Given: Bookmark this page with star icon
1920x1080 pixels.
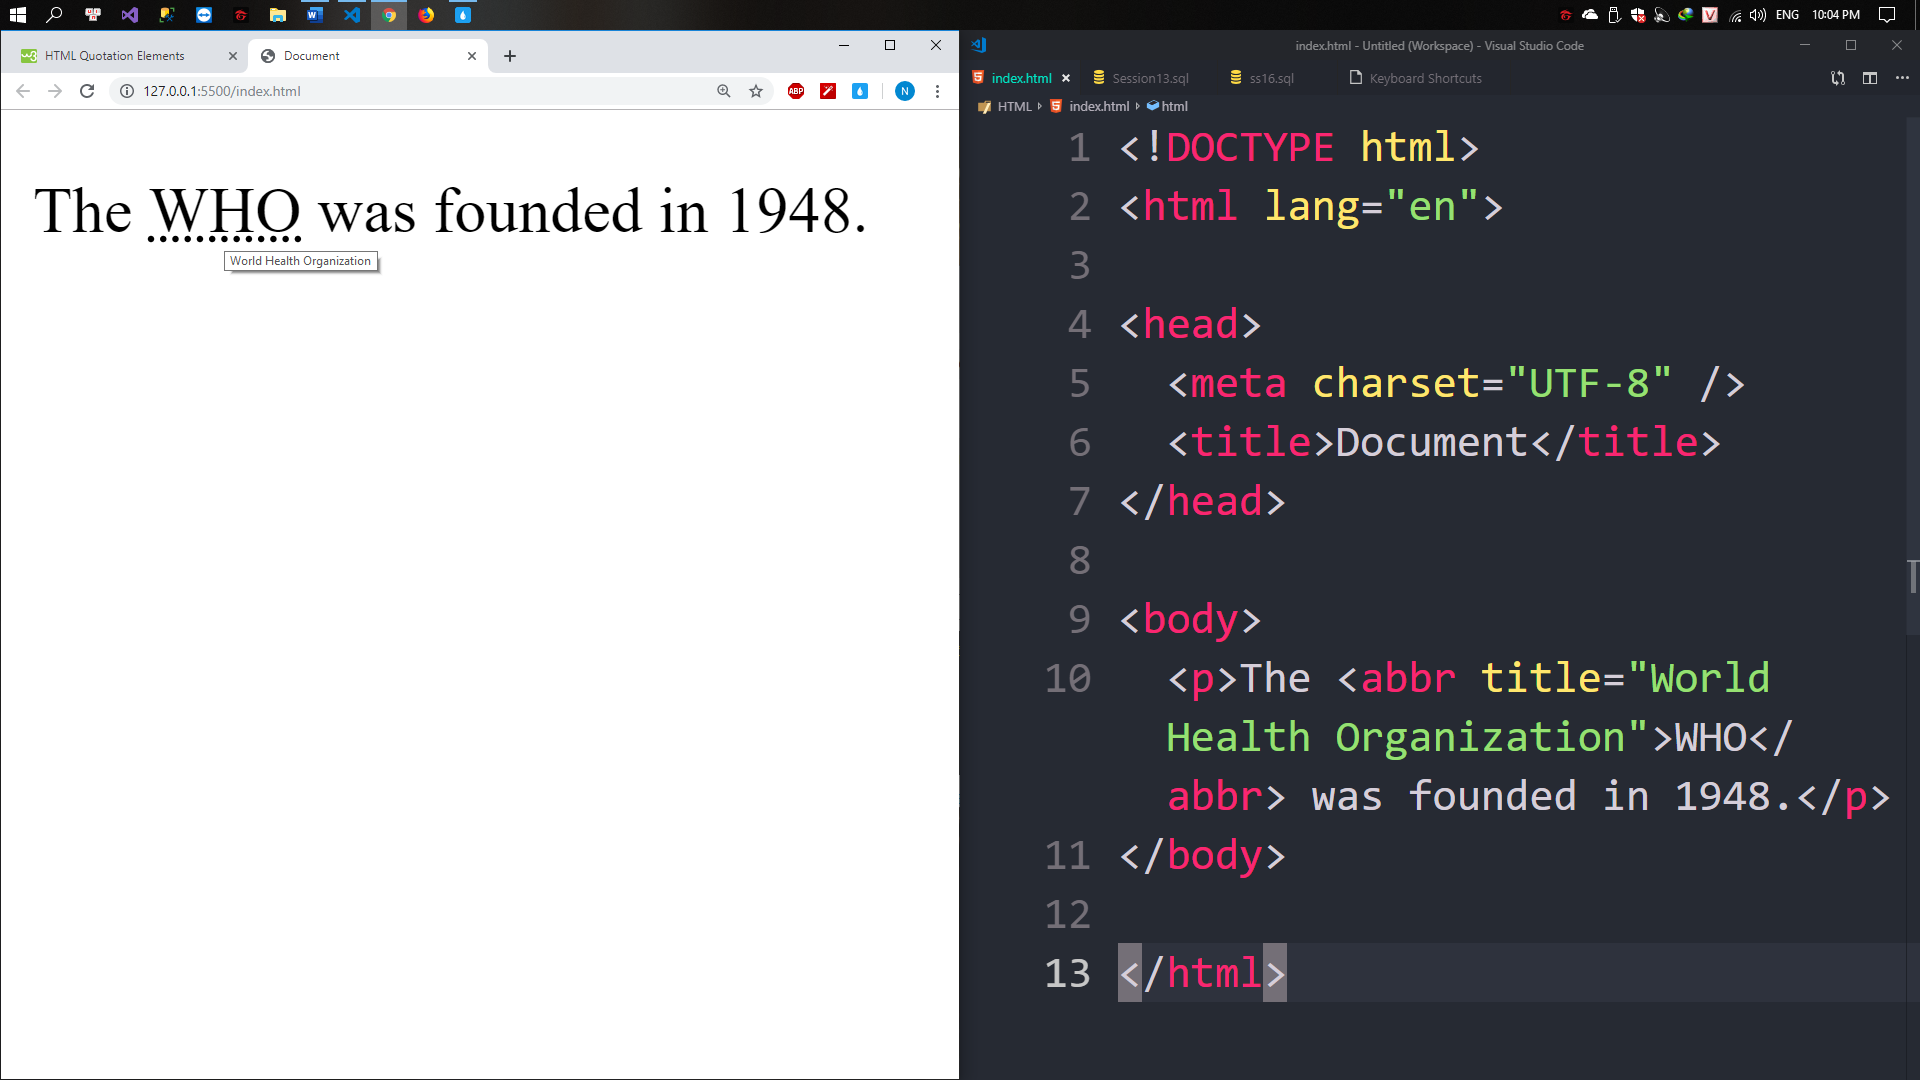Looking at the screenshot, I should (x=756, y=91).
